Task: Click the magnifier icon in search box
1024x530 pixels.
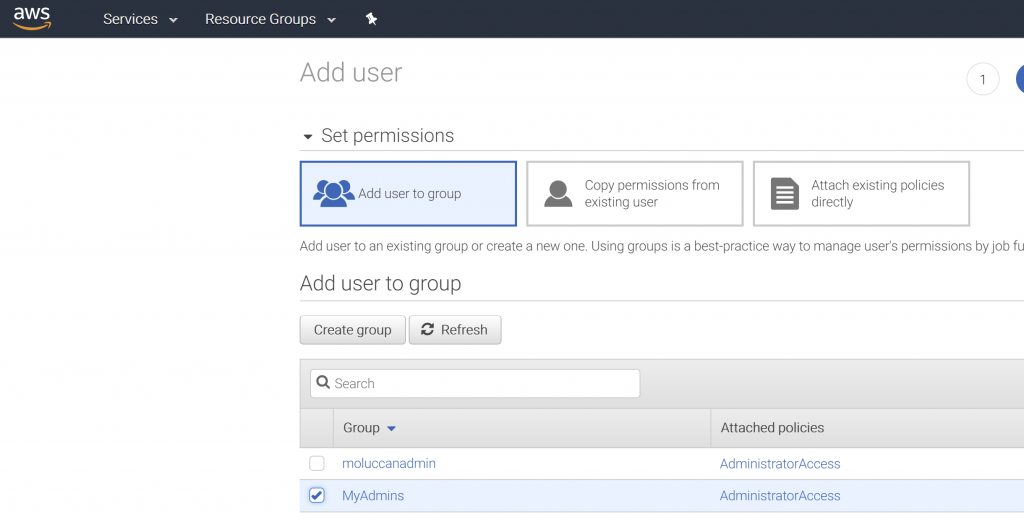Action: (x=323, y=382)
